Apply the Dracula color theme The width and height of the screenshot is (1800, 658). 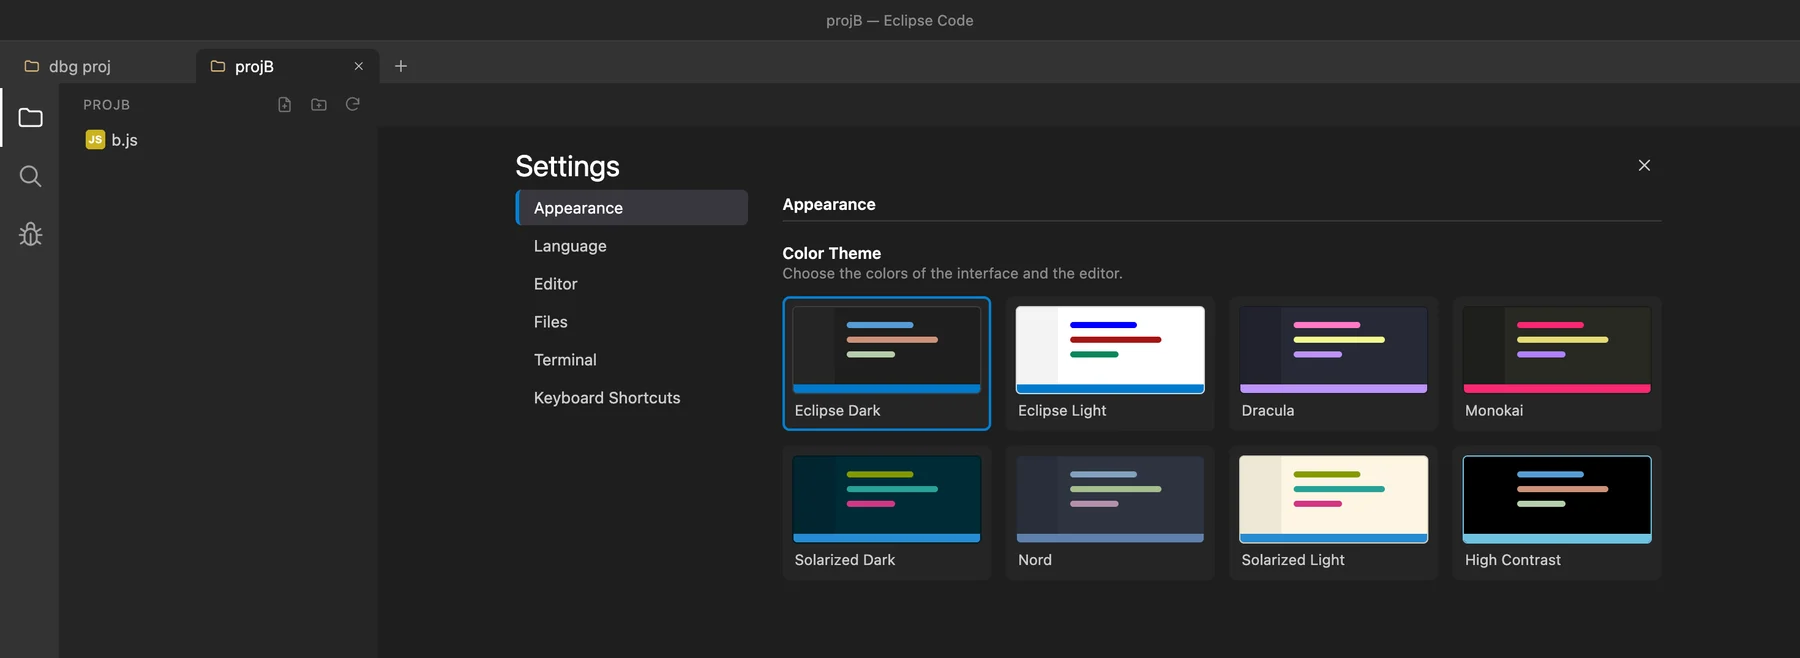click(x=1334, y=363)
